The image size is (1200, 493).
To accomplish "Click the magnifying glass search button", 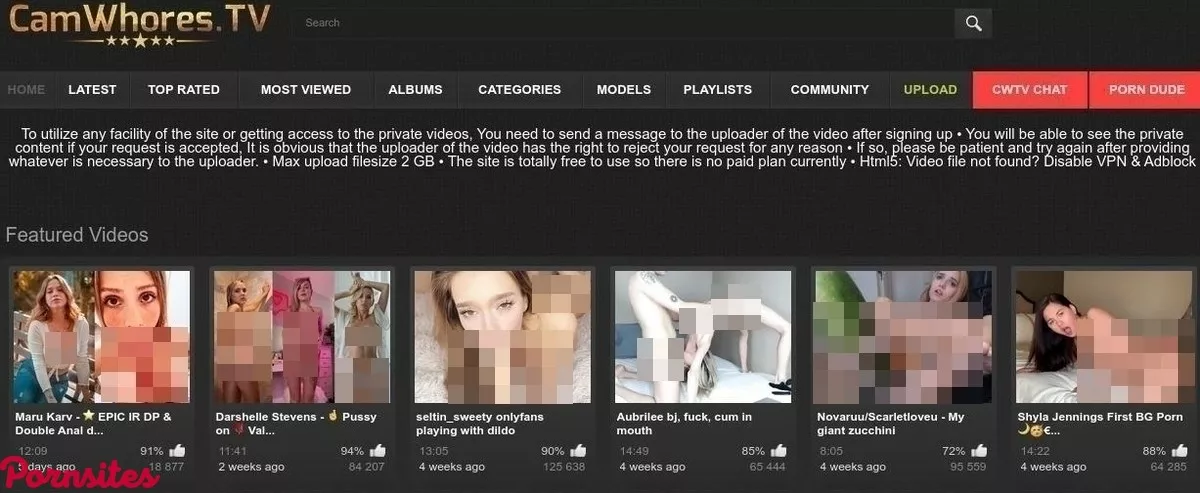I will pos(972,23).
